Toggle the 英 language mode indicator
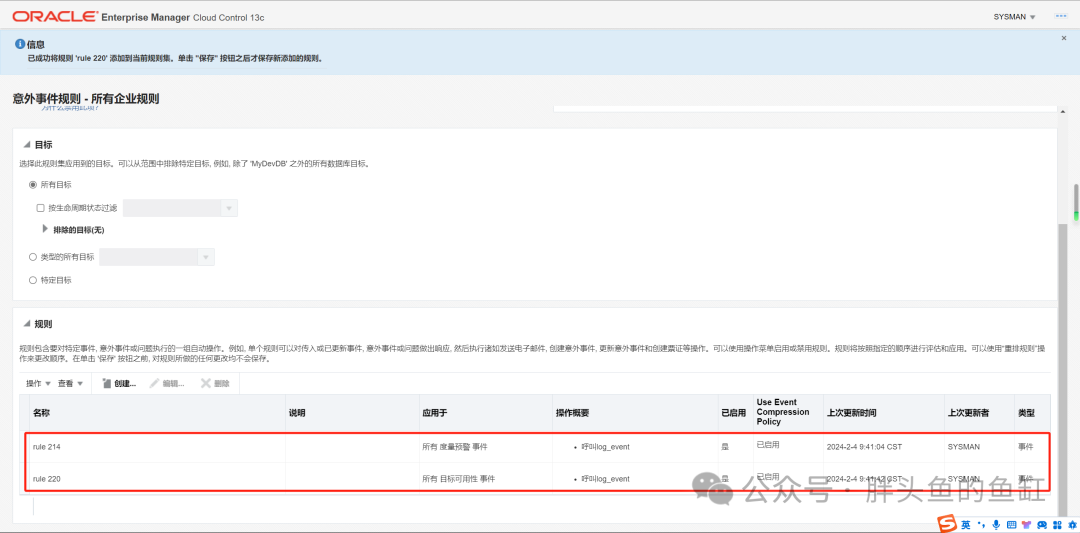Screen dimensions: 1080x533 tap(966, 525)
